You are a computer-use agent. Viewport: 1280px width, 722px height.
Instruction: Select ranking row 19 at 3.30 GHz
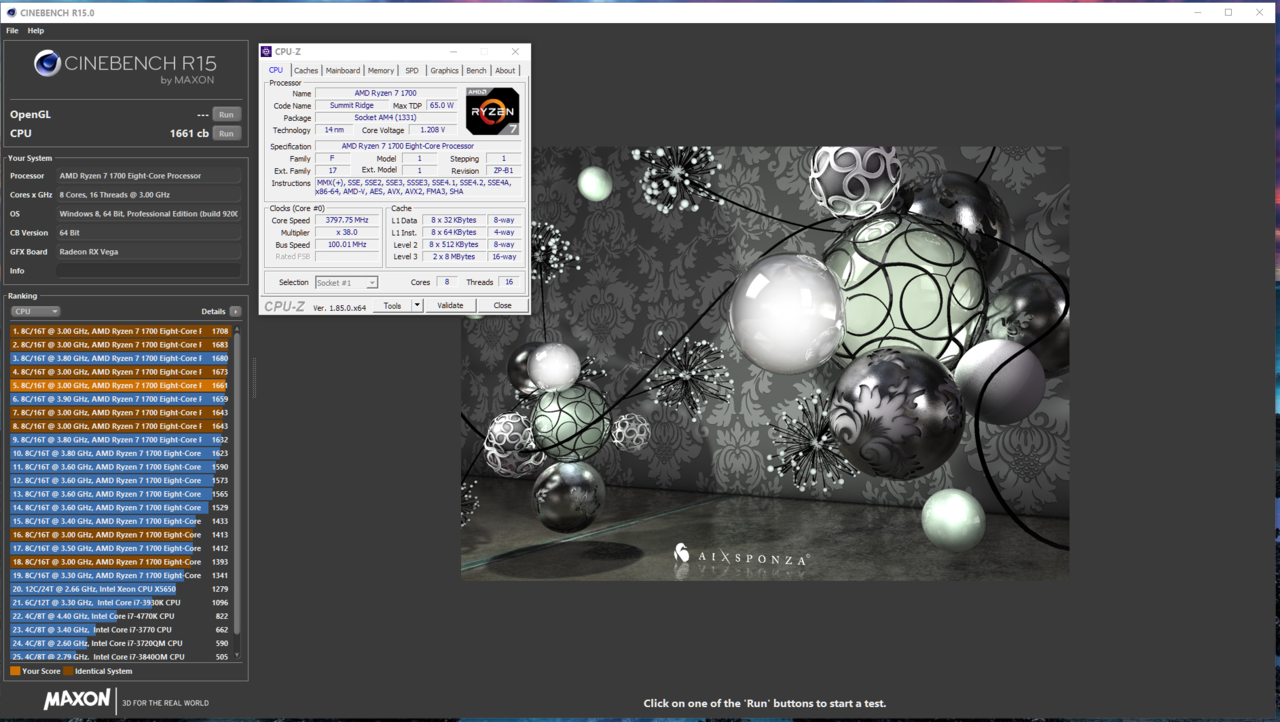point(121,576)
